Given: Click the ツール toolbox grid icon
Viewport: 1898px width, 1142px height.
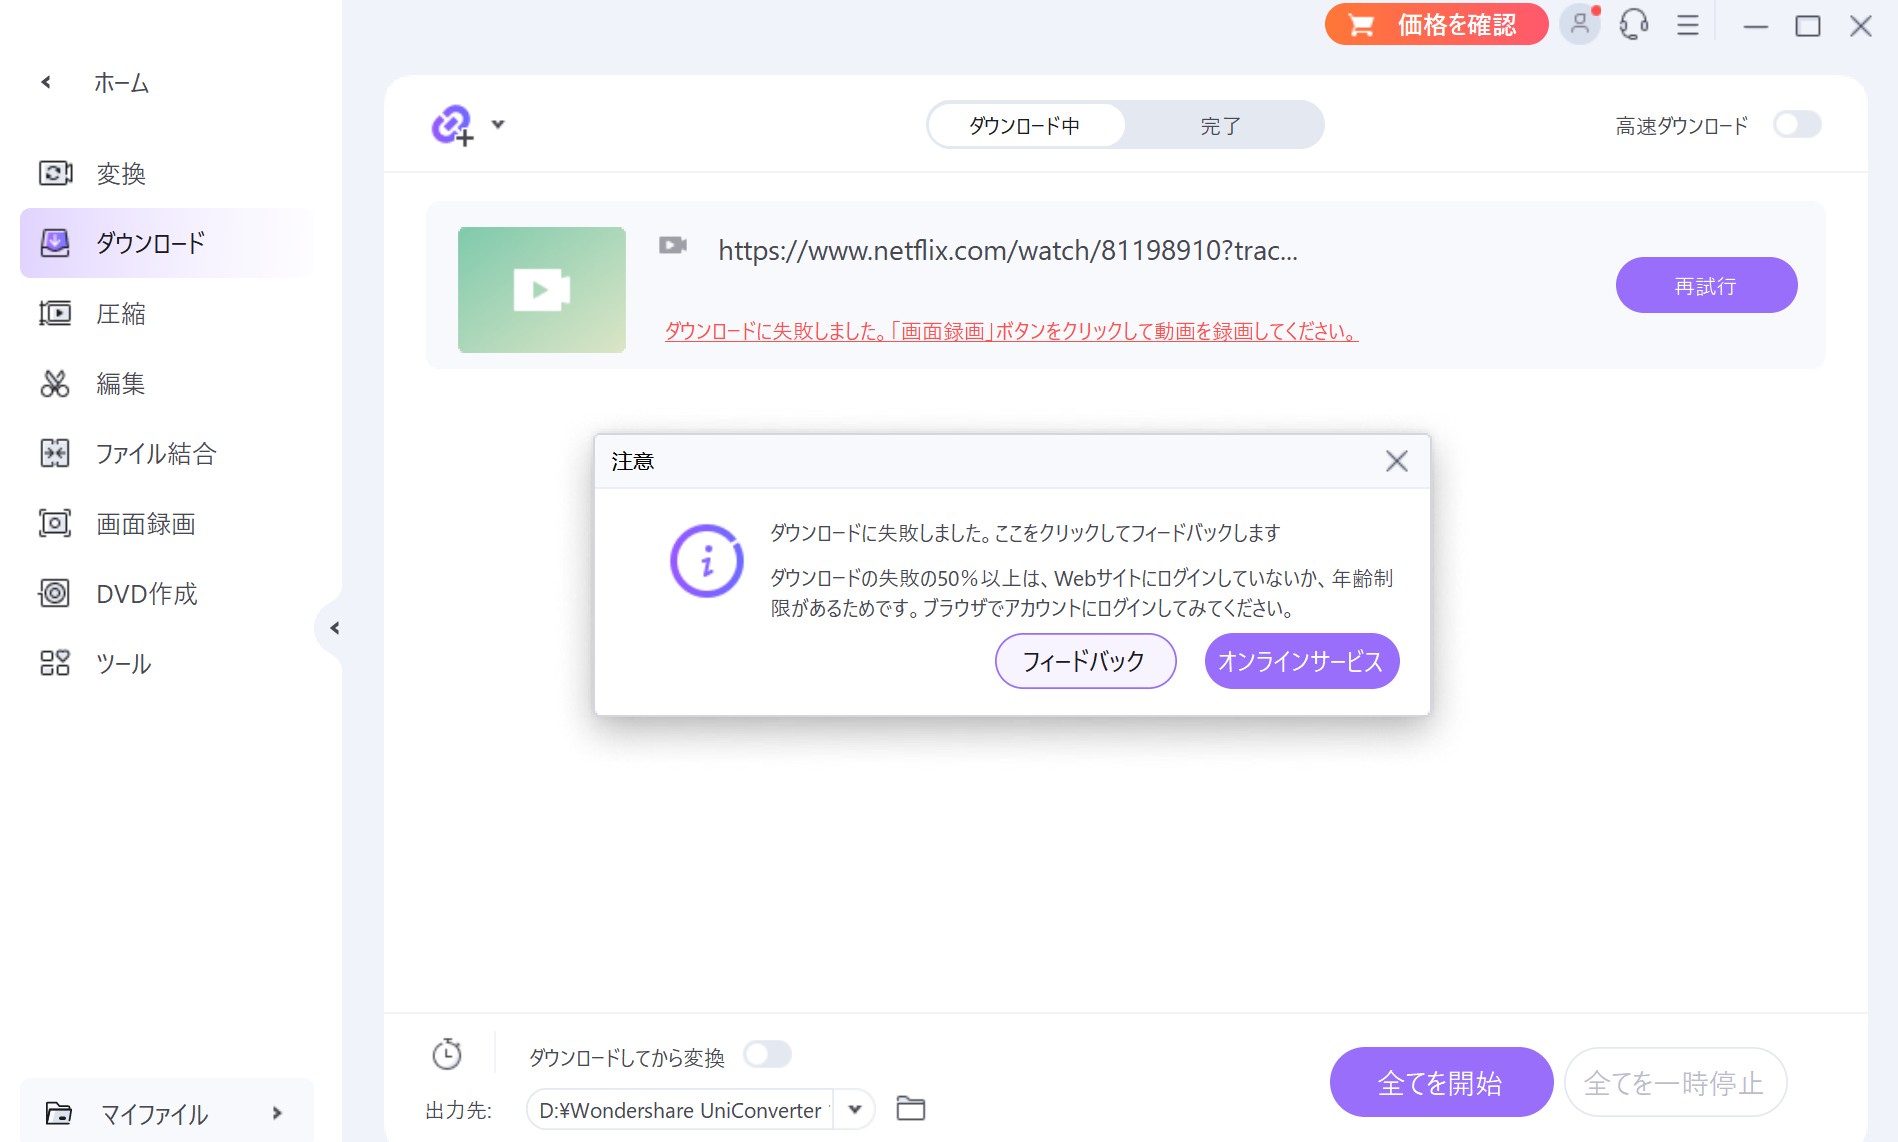Looking at the screenshot, I should coord(55,664).
